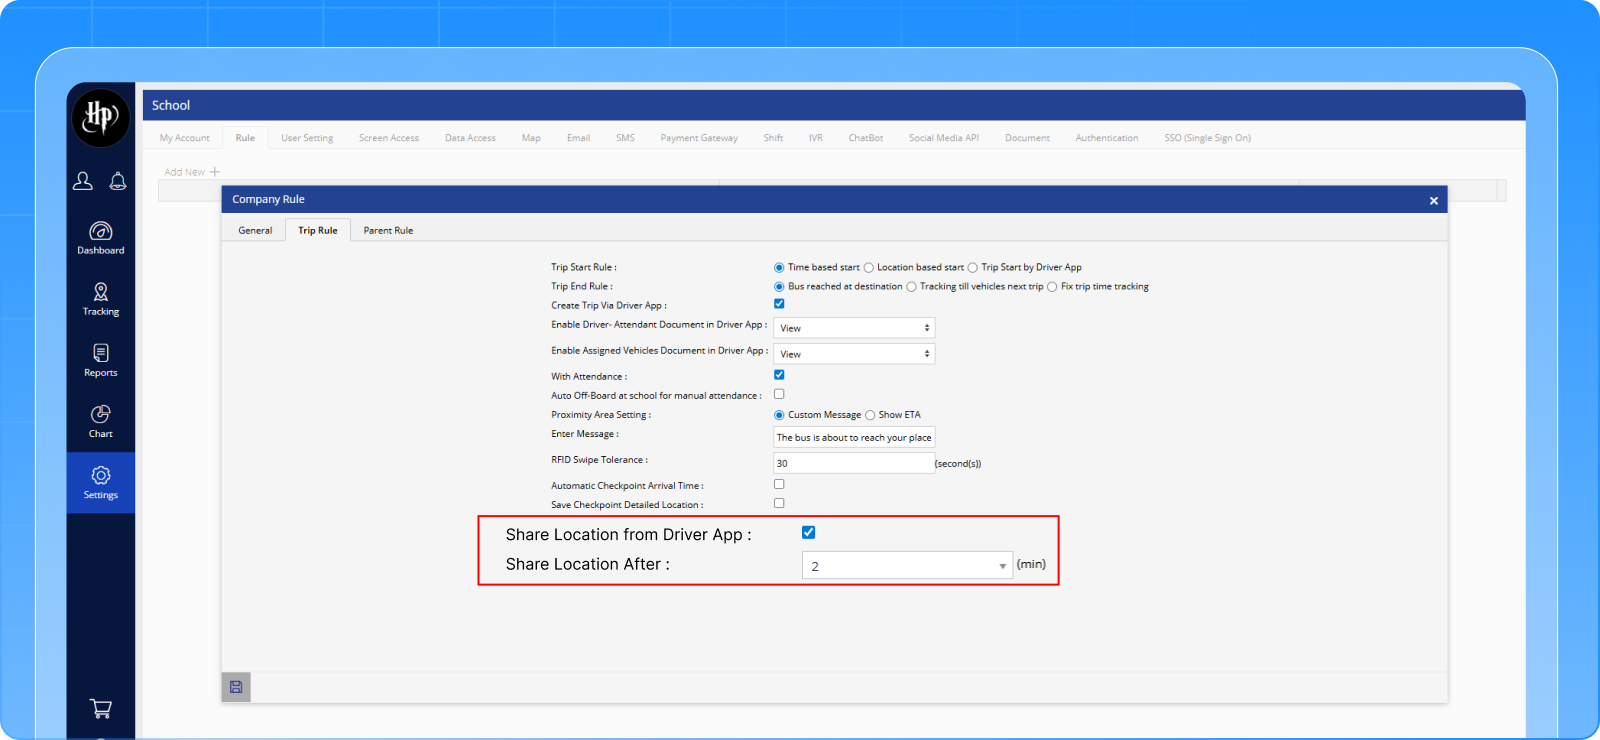Switch to the Parent Rule tab
This screenshot has width=1600, height=740.
point(388,231)
